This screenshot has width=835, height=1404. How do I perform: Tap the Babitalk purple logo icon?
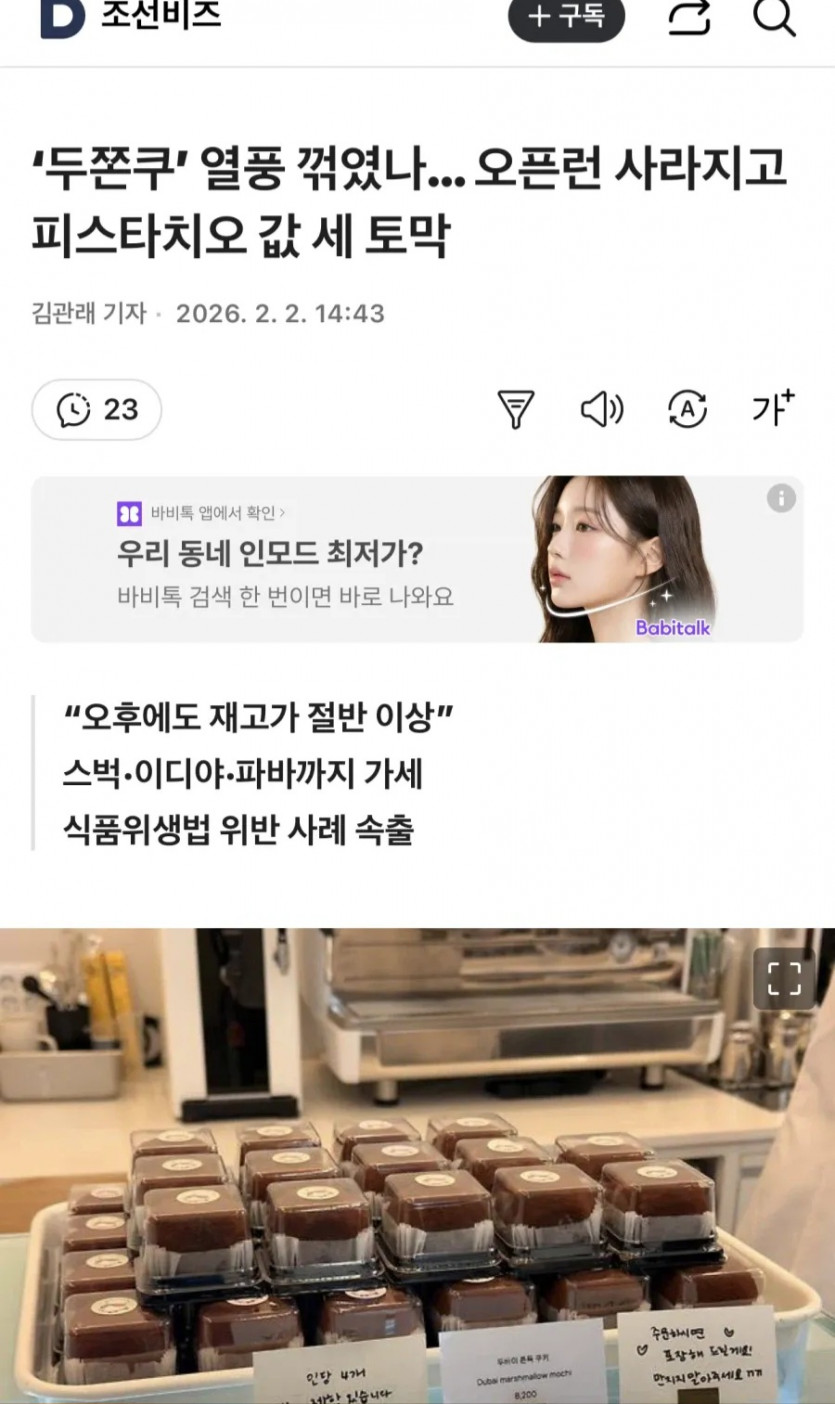[129, 514]
